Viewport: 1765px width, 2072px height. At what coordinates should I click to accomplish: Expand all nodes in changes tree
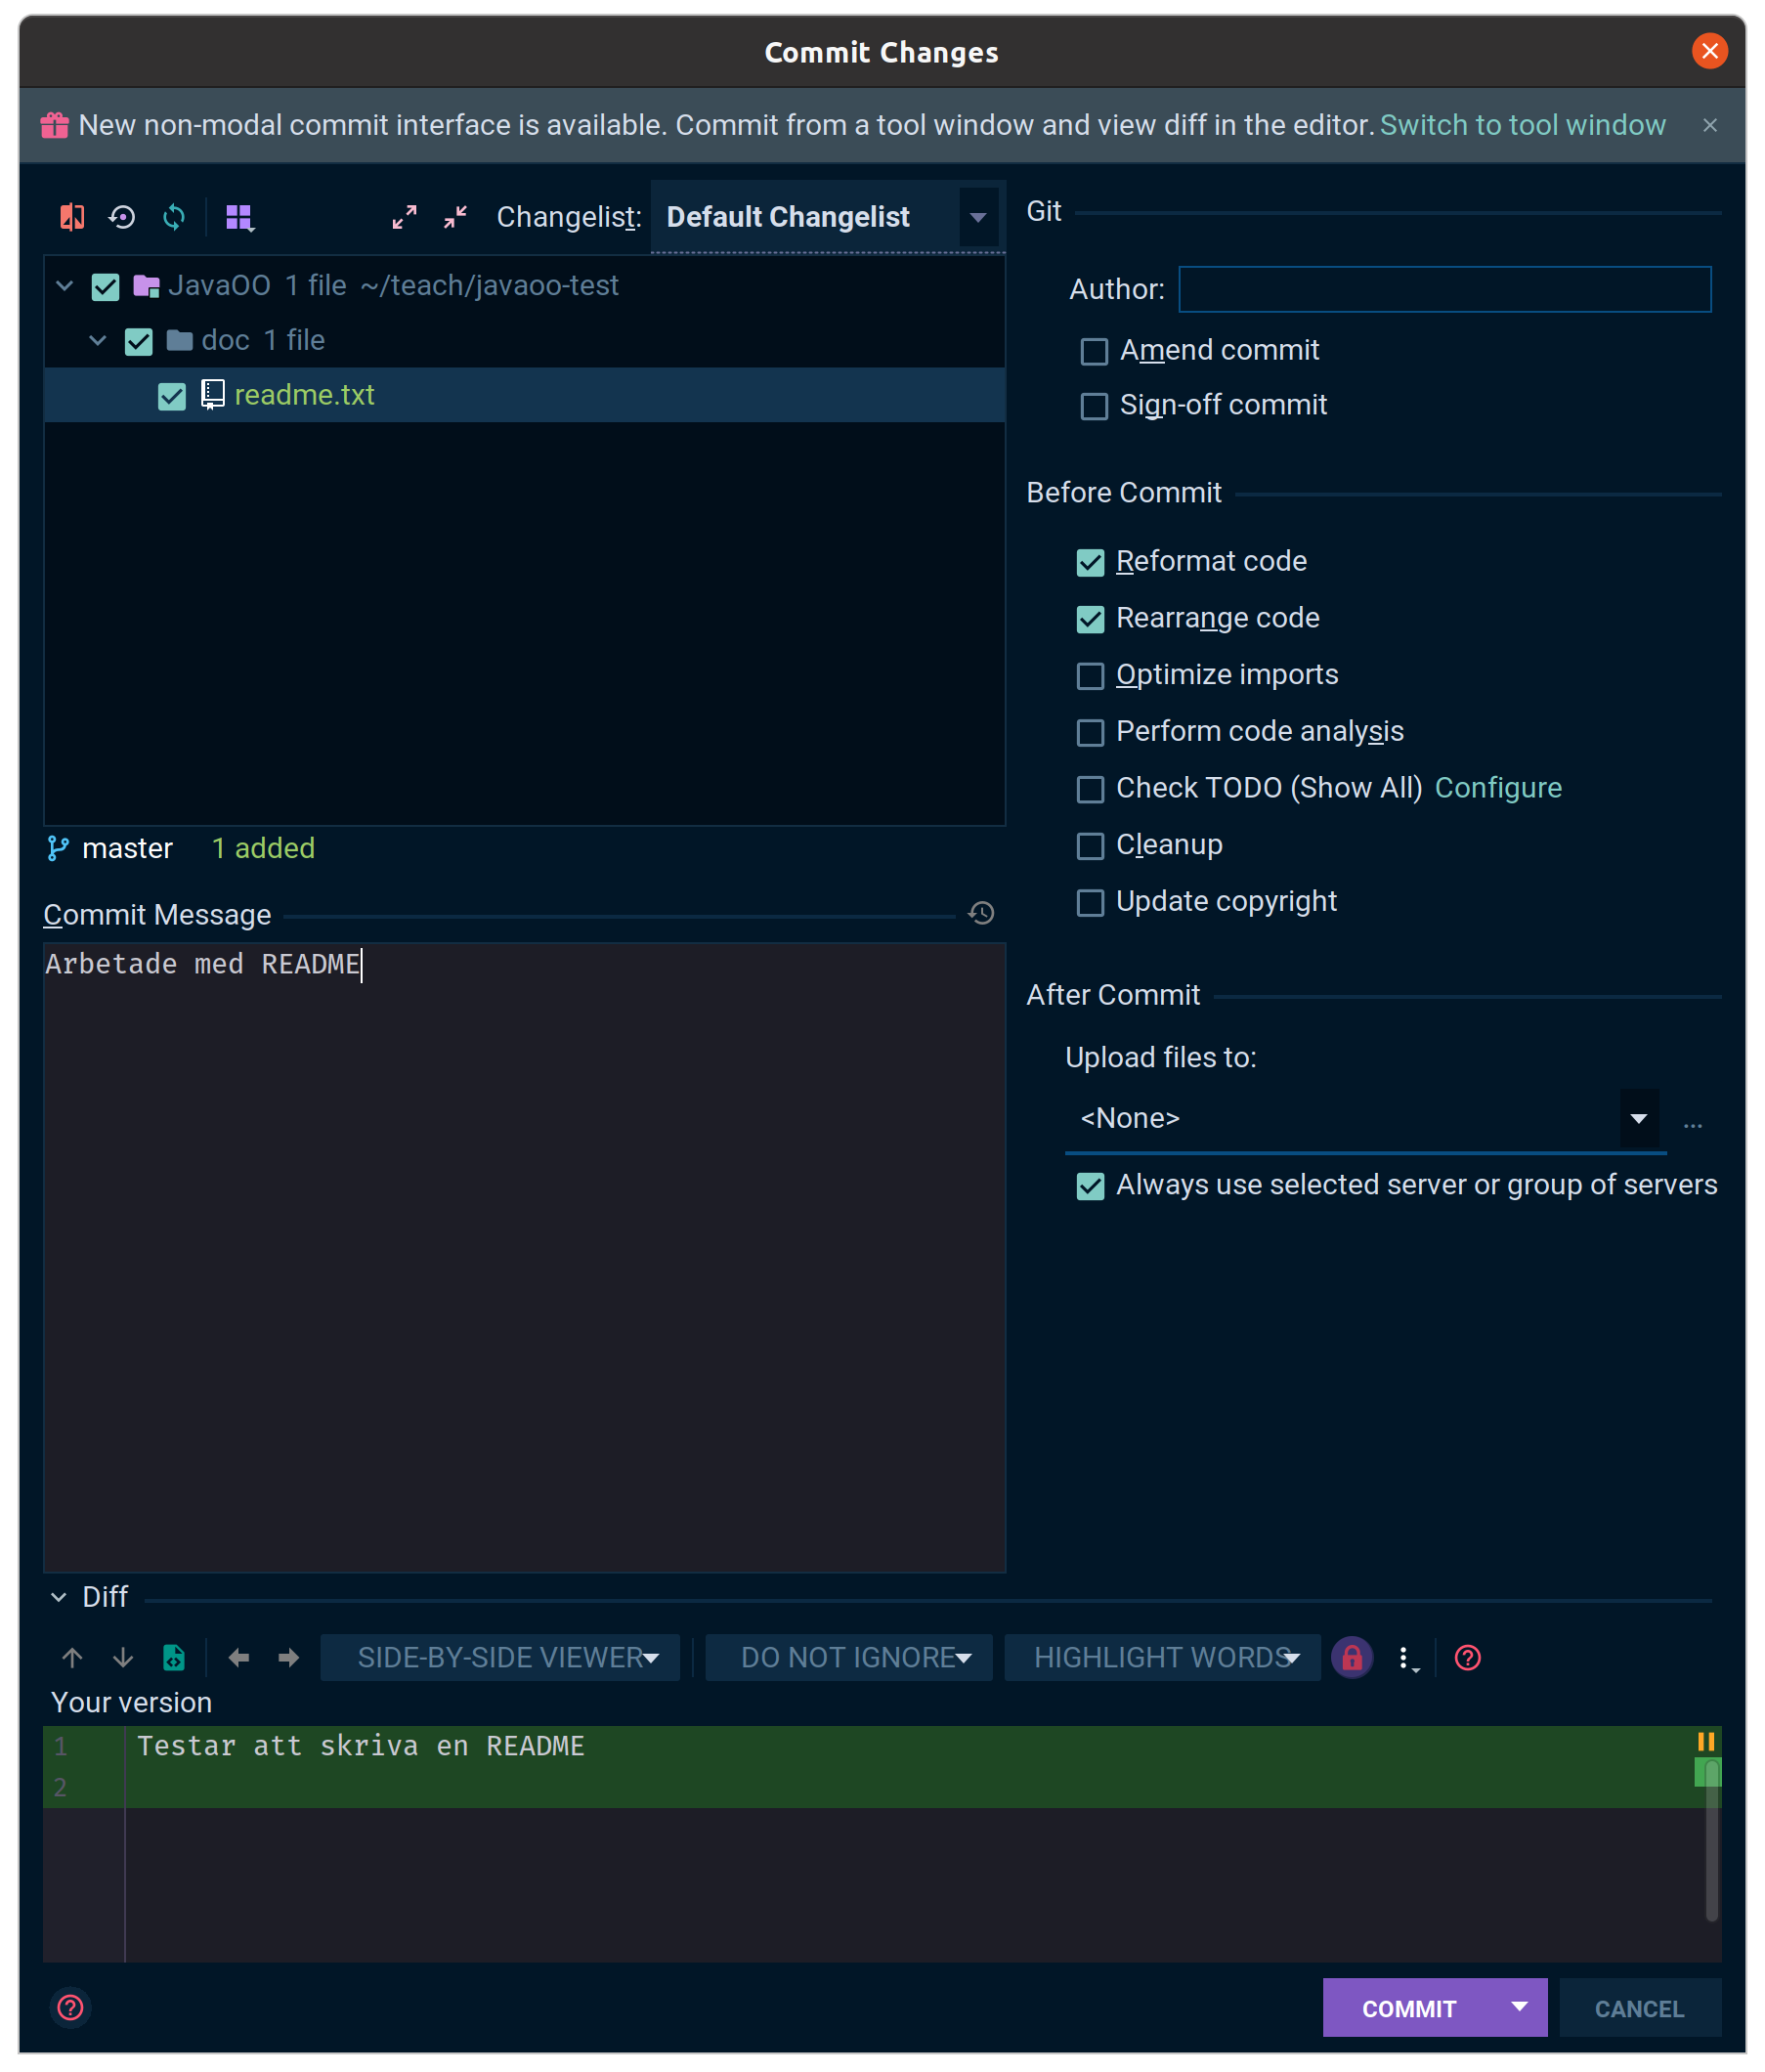(x=404, y=217)
